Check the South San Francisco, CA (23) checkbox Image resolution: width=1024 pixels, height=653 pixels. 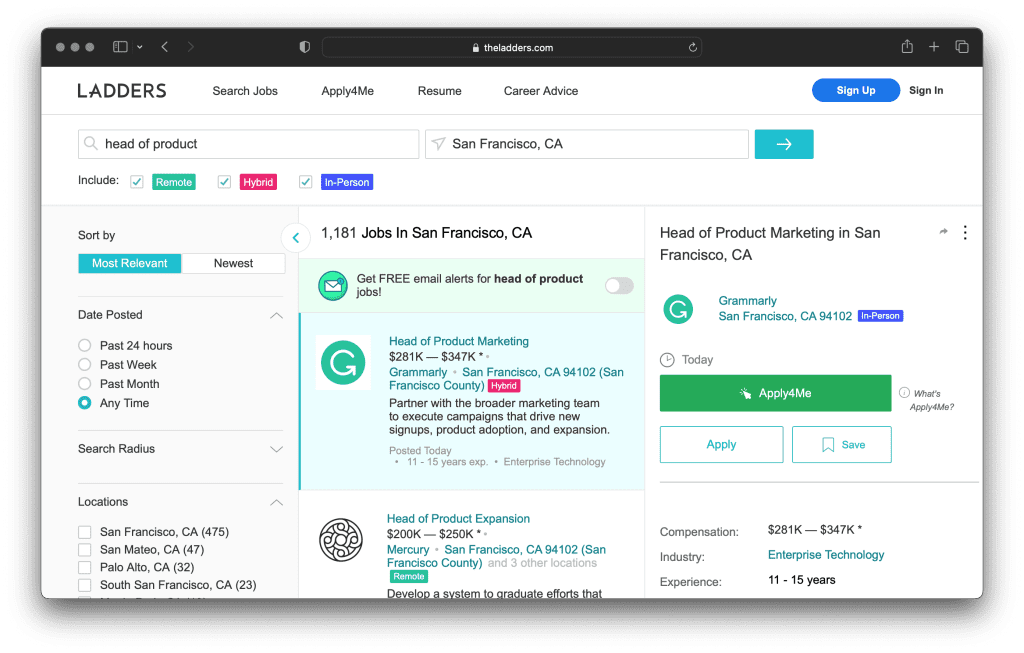(x=84, y=584)
